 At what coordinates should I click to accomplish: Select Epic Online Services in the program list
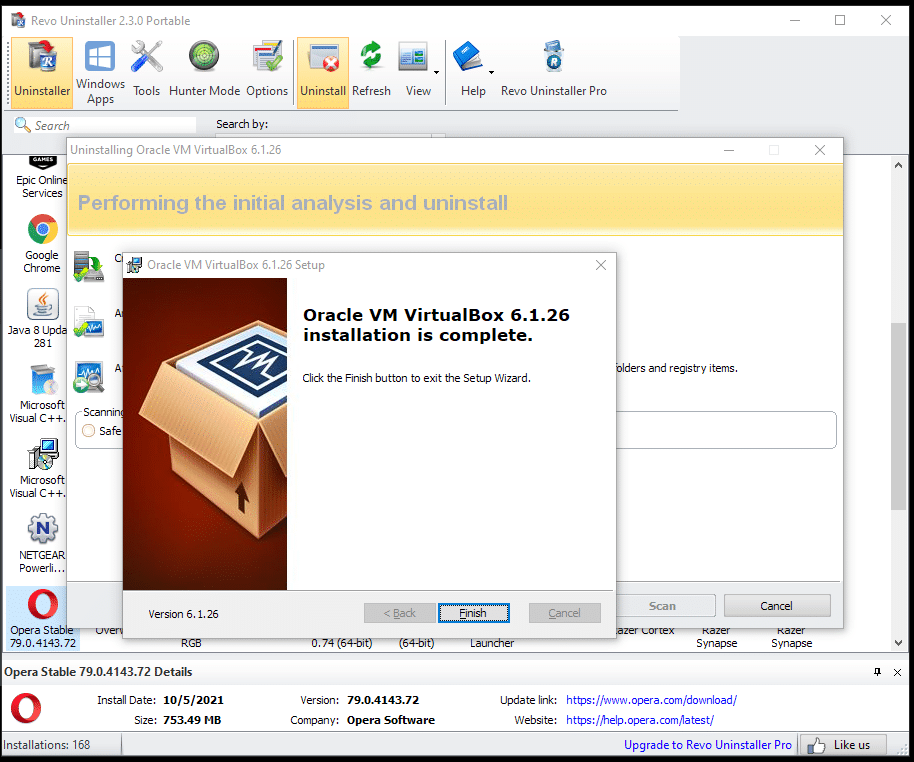coord(40,178)
